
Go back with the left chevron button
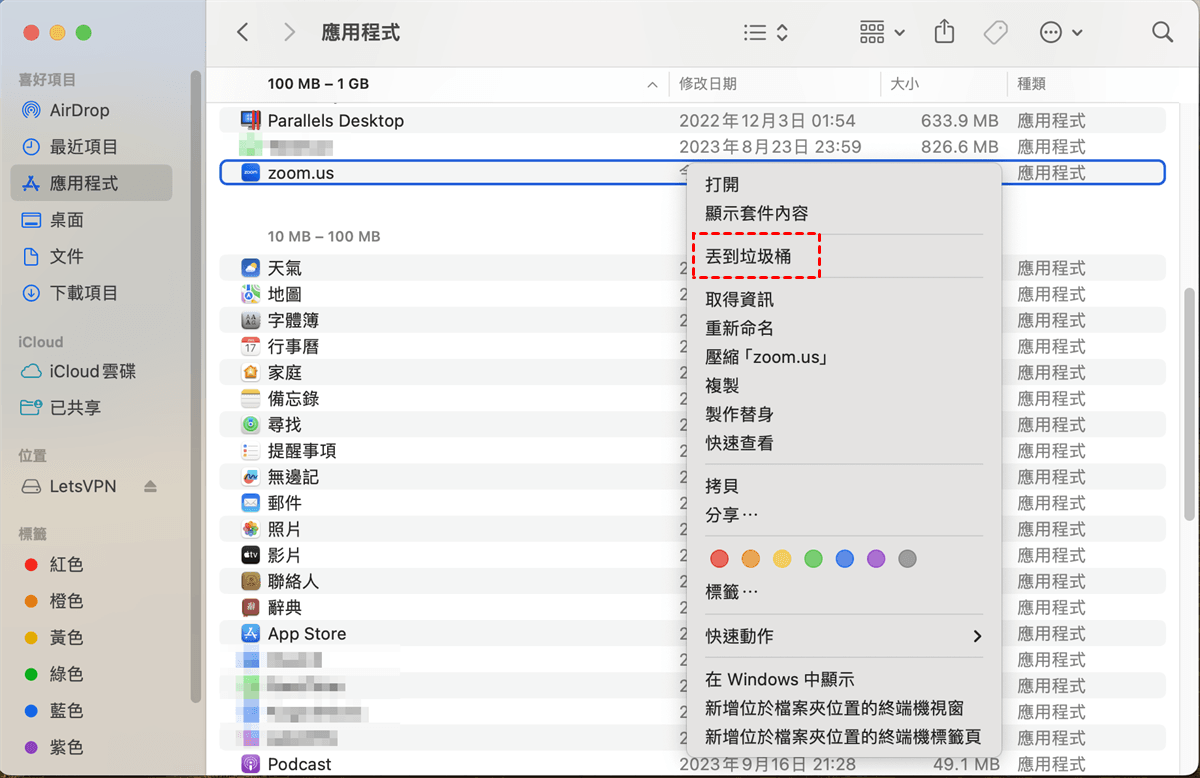click(x=242, y=32)
